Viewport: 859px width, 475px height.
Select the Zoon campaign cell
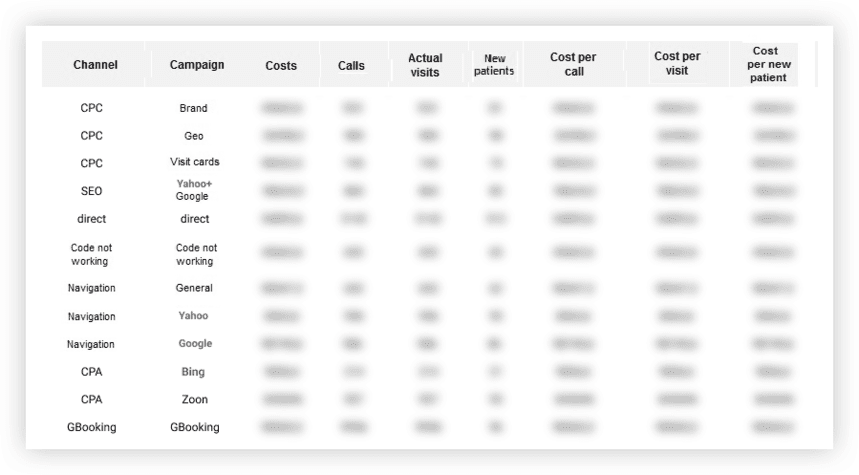click(x=194, y=400)
